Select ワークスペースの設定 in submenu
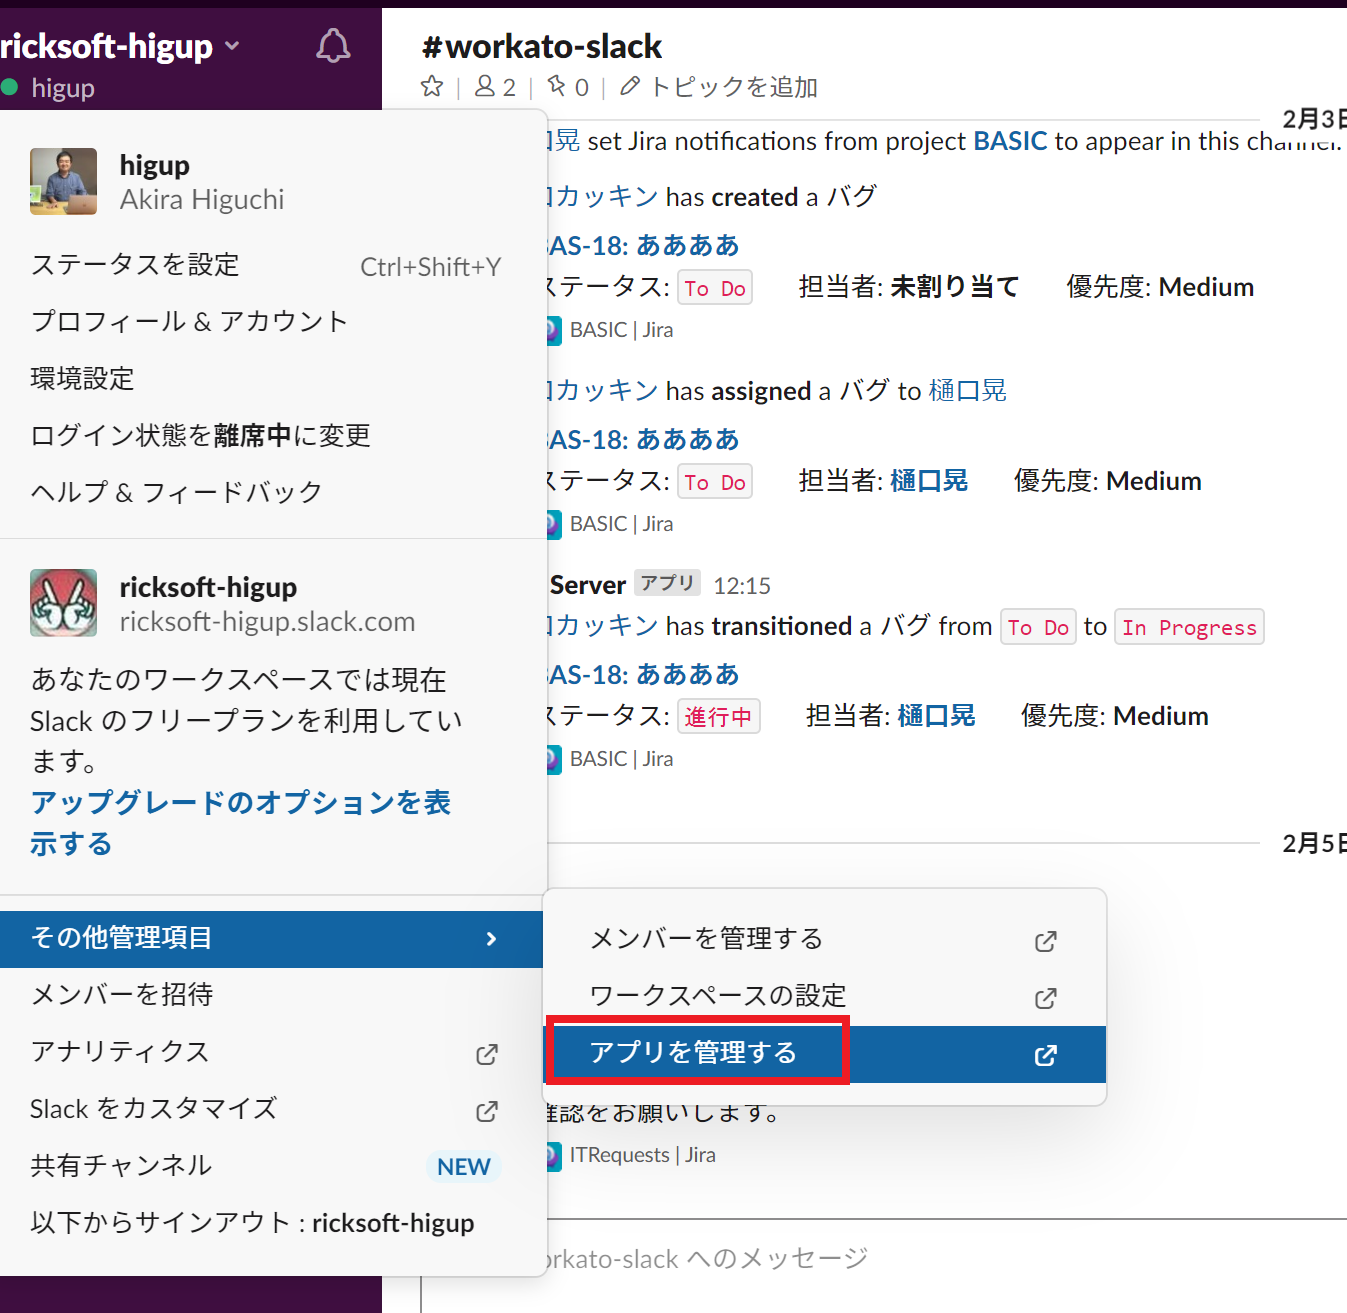This screenshot has width=1347, height=1313. (825, 996)
